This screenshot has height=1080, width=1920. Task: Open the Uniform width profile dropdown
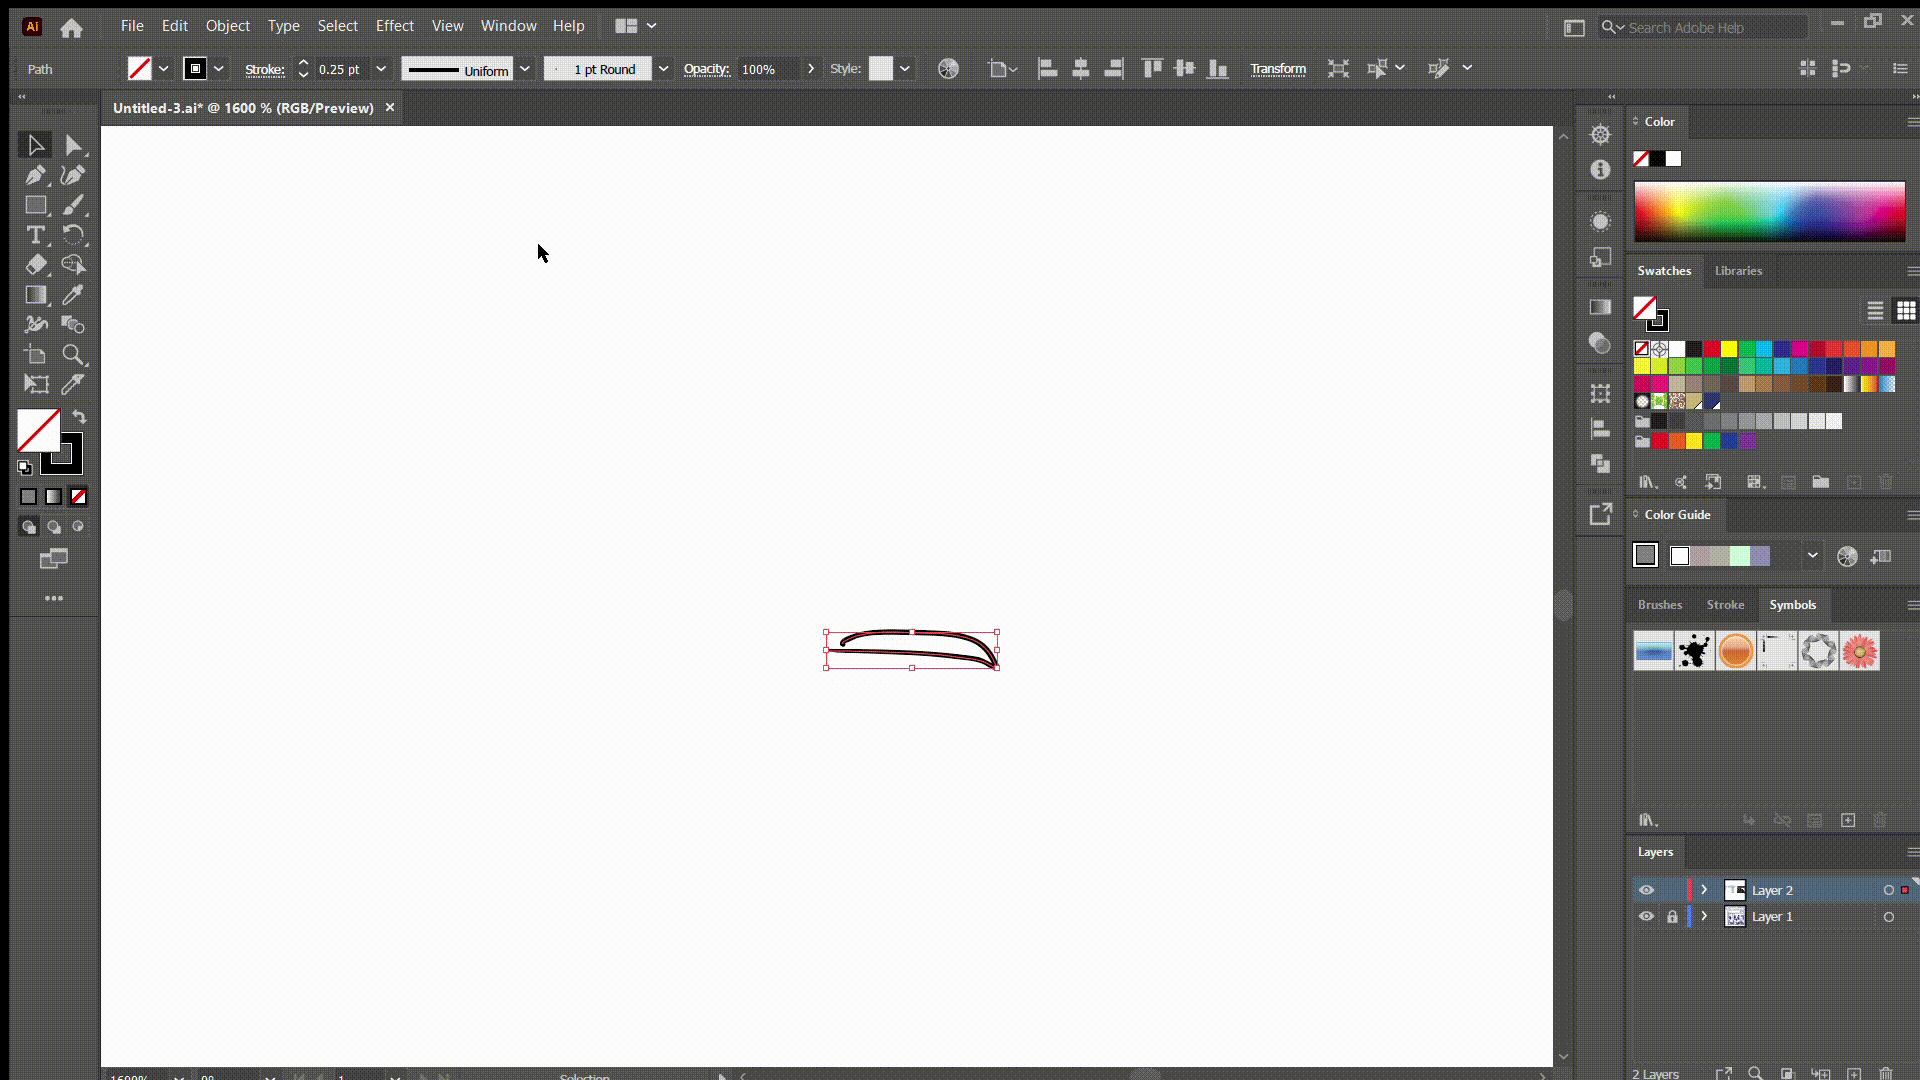coord(526,69)
